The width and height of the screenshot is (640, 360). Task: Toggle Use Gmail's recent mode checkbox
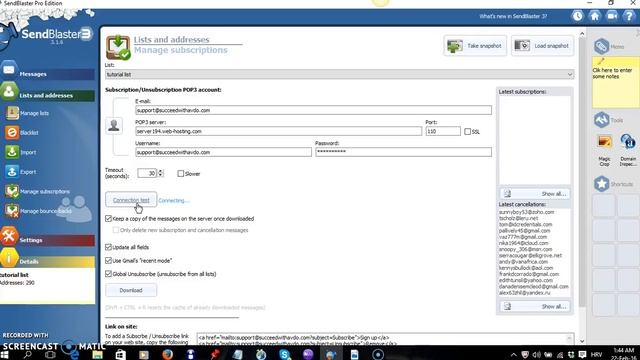pos(108,260)
